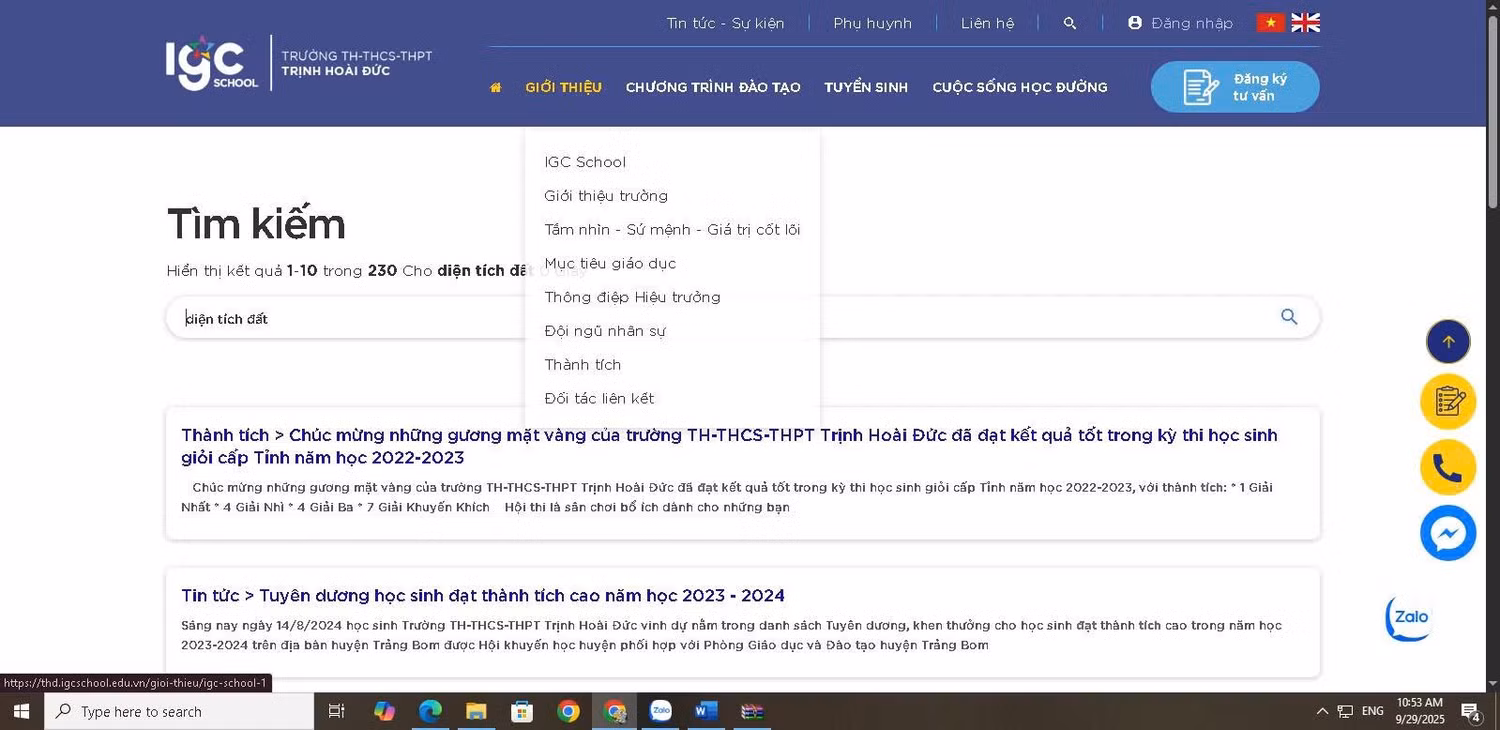Open the yellow registration form icon
This screenshot has height=730, width=1500.
tap(1448, 401)
